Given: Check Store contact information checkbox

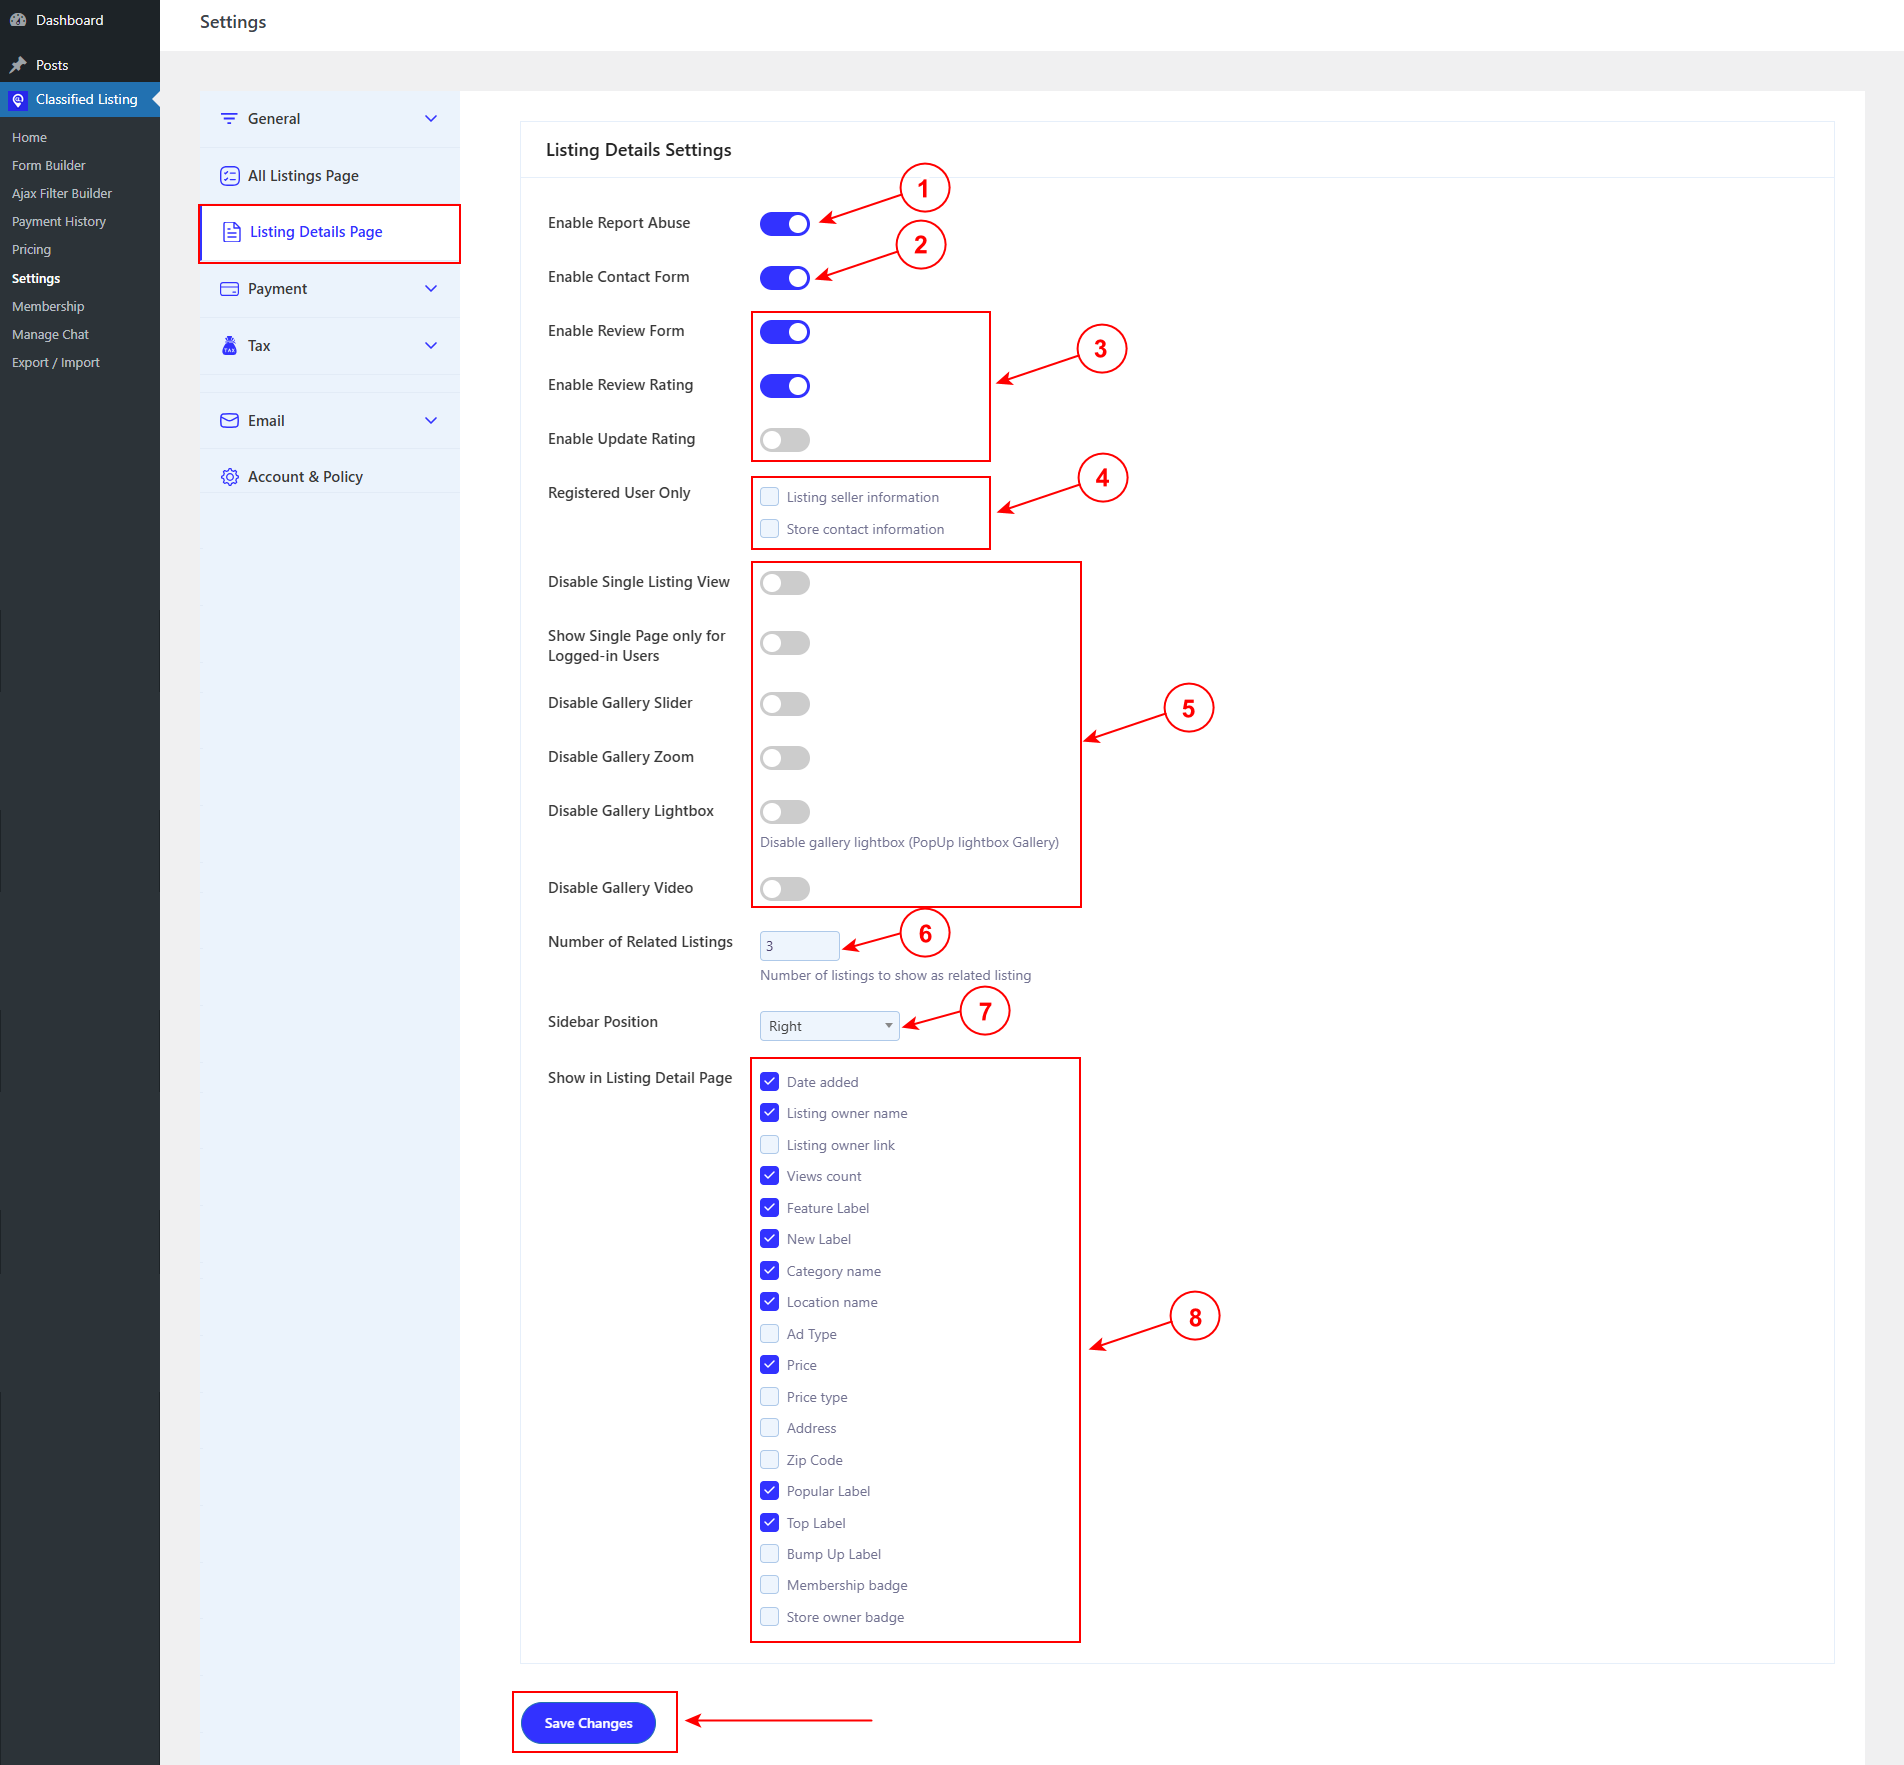Looking at the screenshot, I should (x=770, y=529).
